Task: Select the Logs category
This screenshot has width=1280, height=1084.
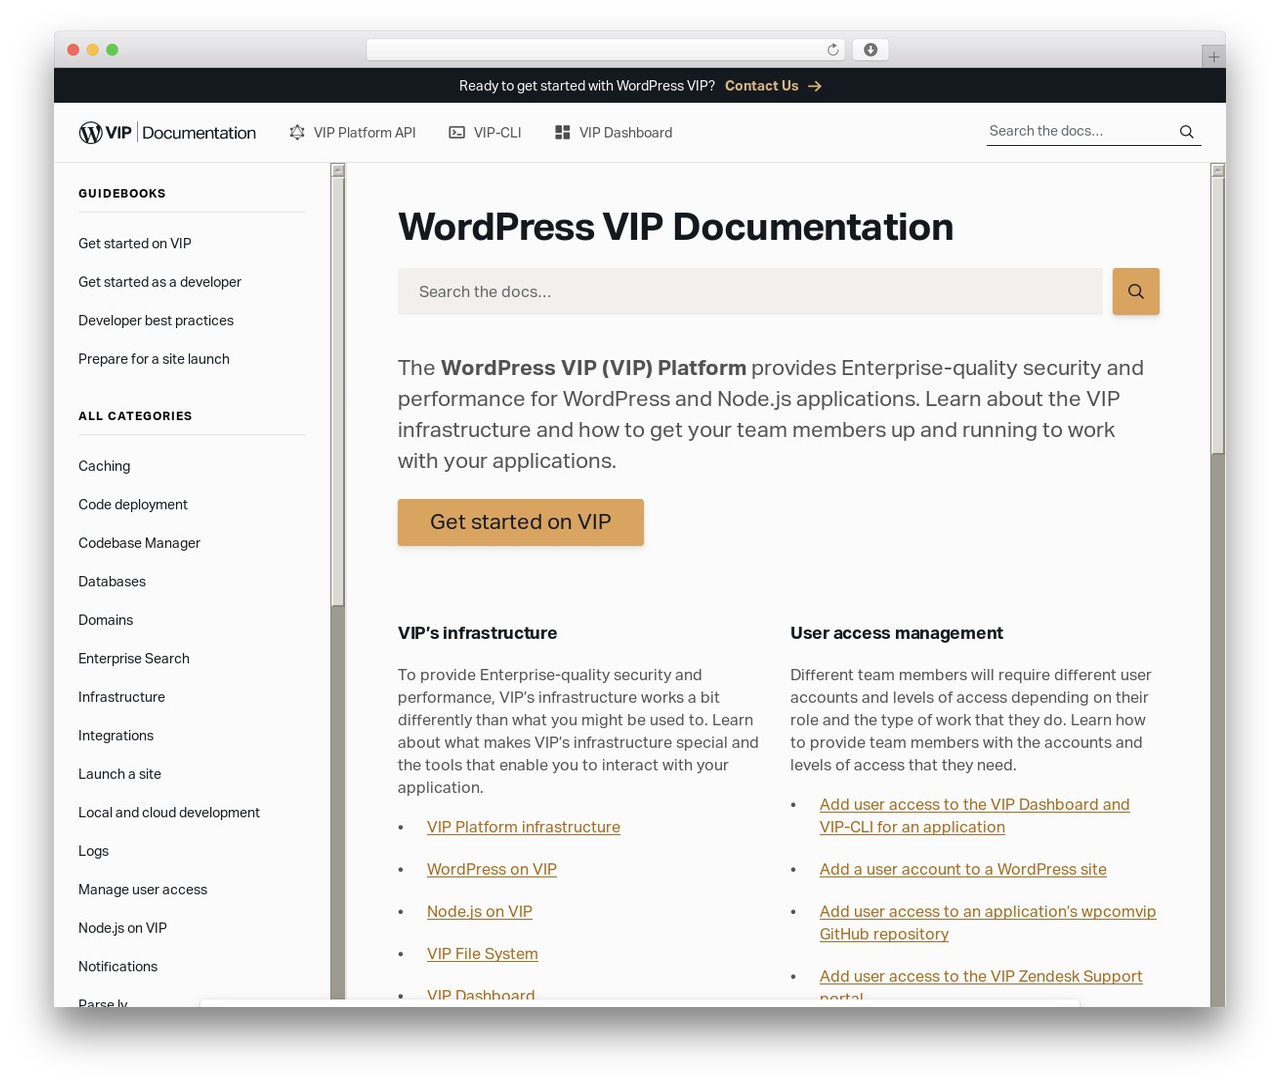Action: pyautogui.click(x=93, y=851)
